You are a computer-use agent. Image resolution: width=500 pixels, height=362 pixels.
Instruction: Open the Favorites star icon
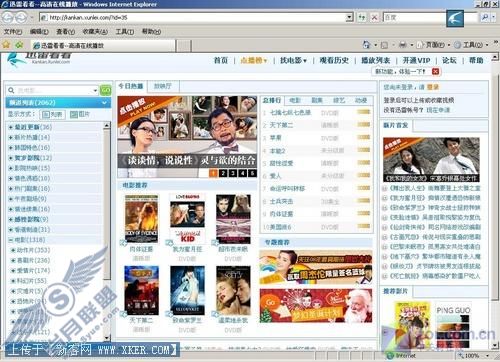tap(6, 44)
